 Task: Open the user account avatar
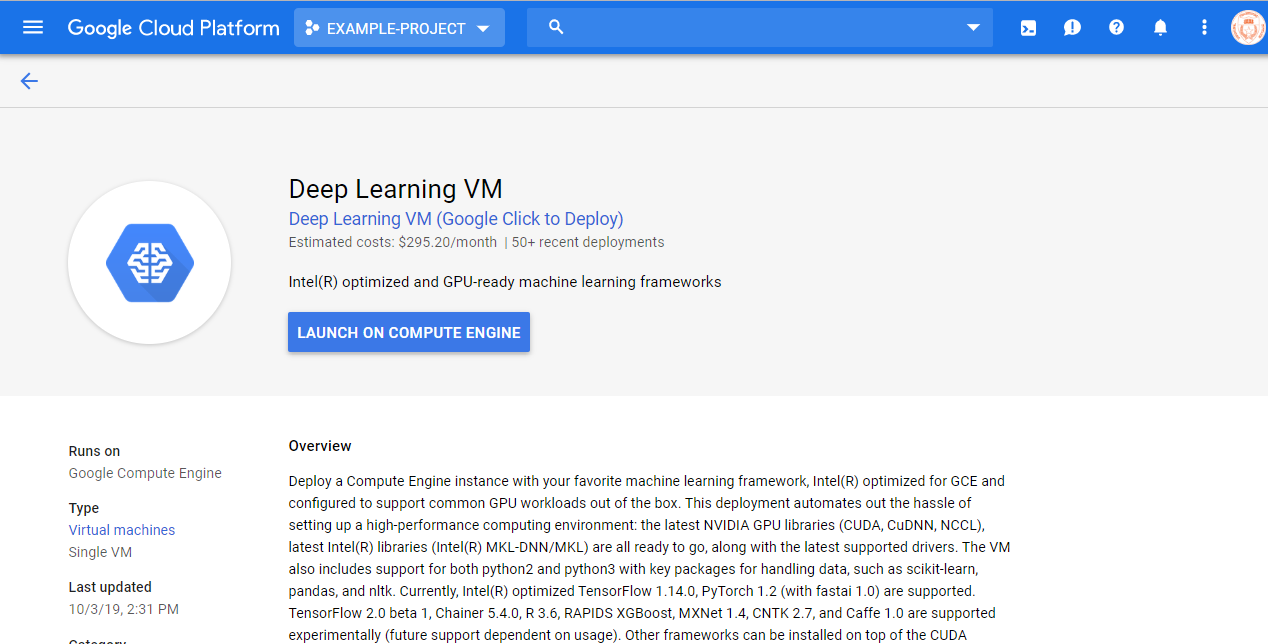pos(1248,28)
